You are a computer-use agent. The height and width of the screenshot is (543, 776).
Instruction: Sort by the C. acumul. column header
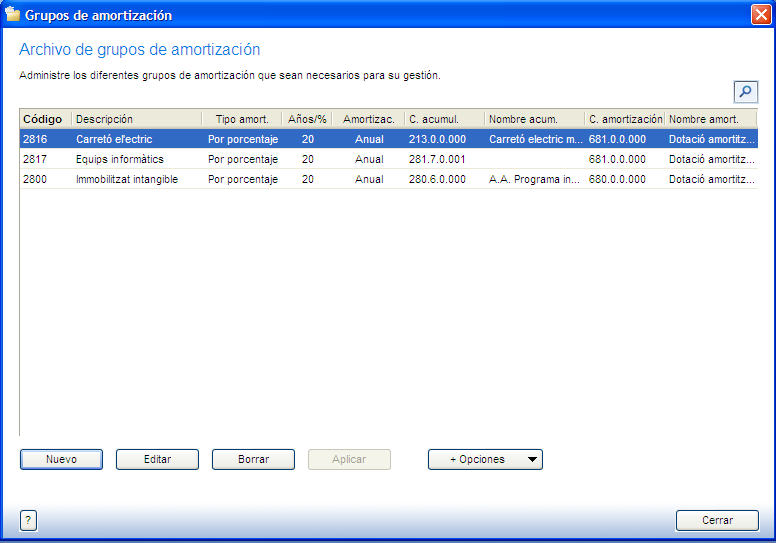(x=444, y=119)
